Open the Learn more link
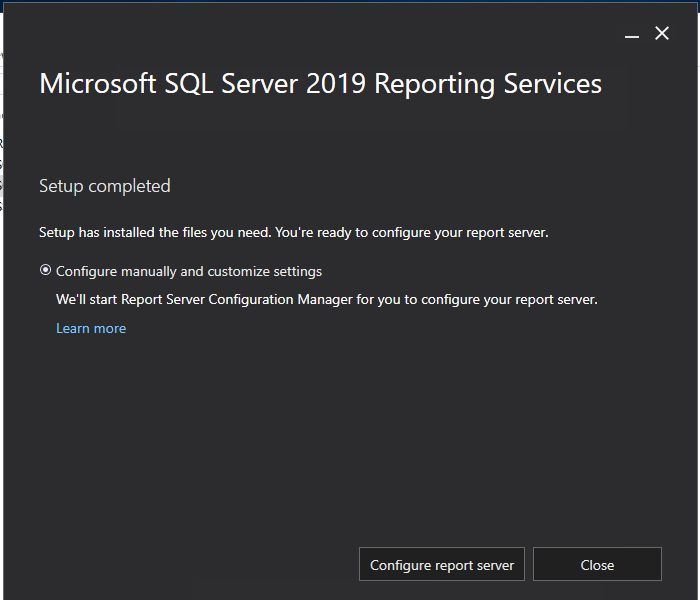The width and height of the screenshot is (700, 600). (91, 328)
